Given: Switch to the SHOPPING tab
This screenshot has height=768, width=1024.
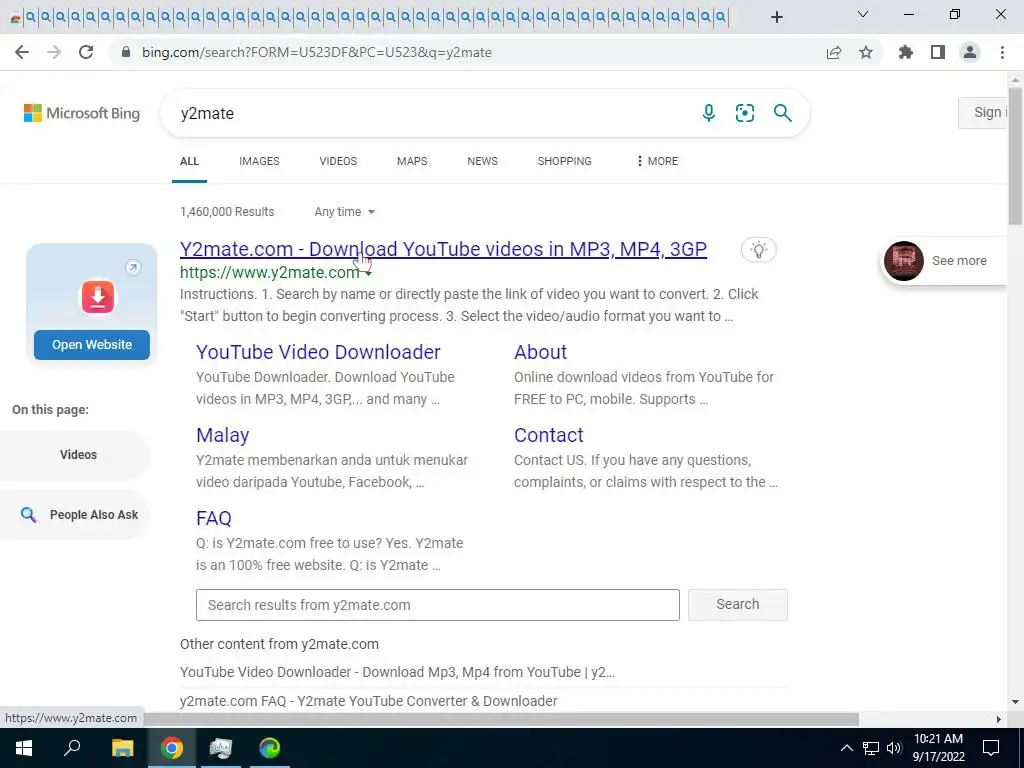Looking at the screenshot, I should [564, 161].
